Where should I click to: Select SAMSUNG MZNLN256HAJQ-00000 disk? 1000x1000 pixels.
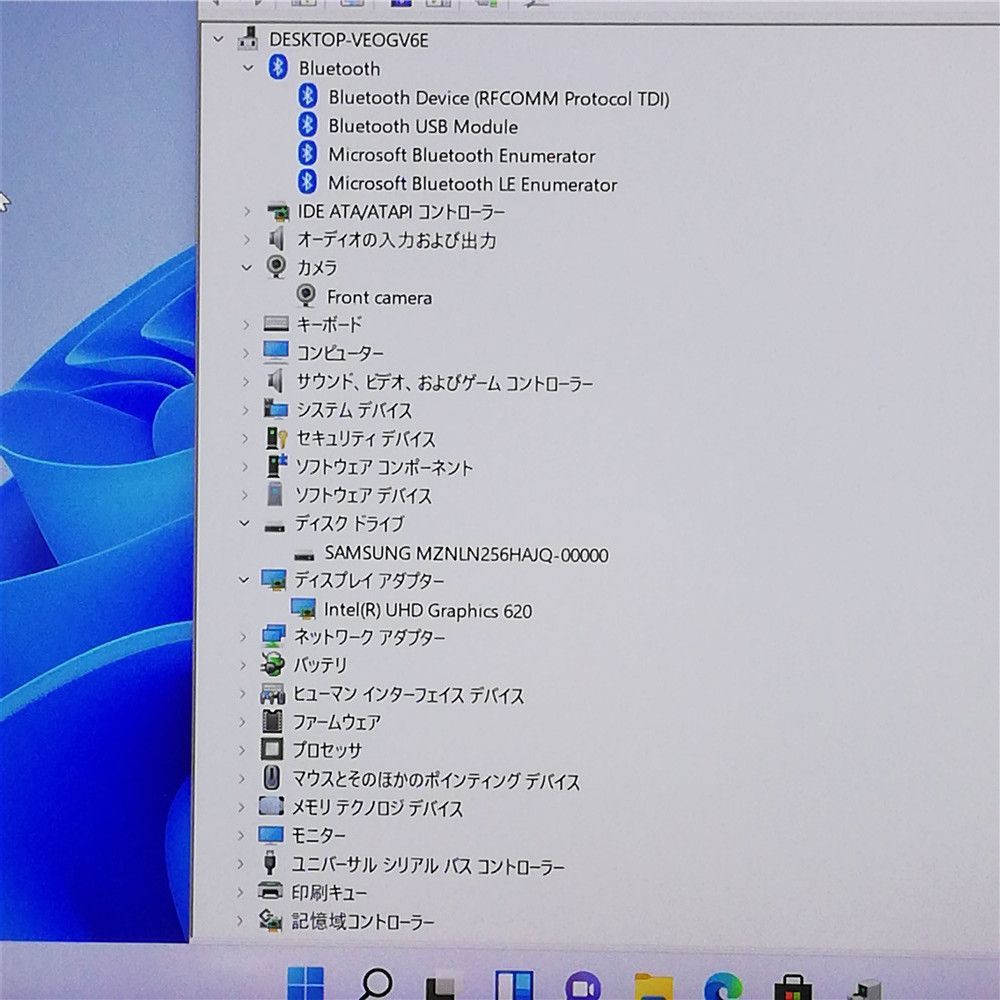[466, 554]
